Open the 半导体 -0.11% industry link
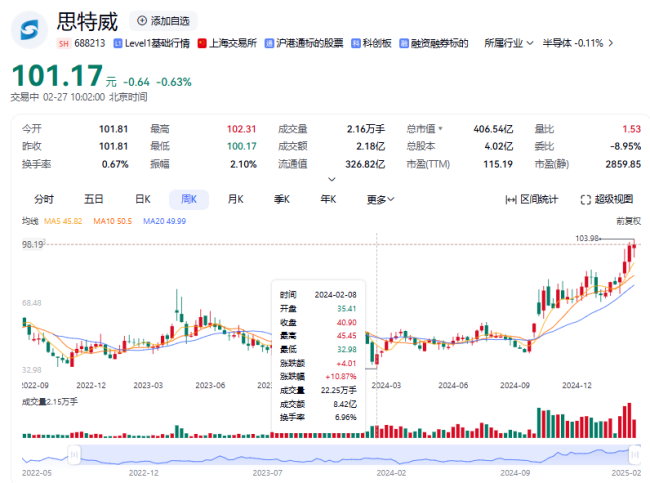650x483 pixels. pyautogui.click(x=573, y=43)
